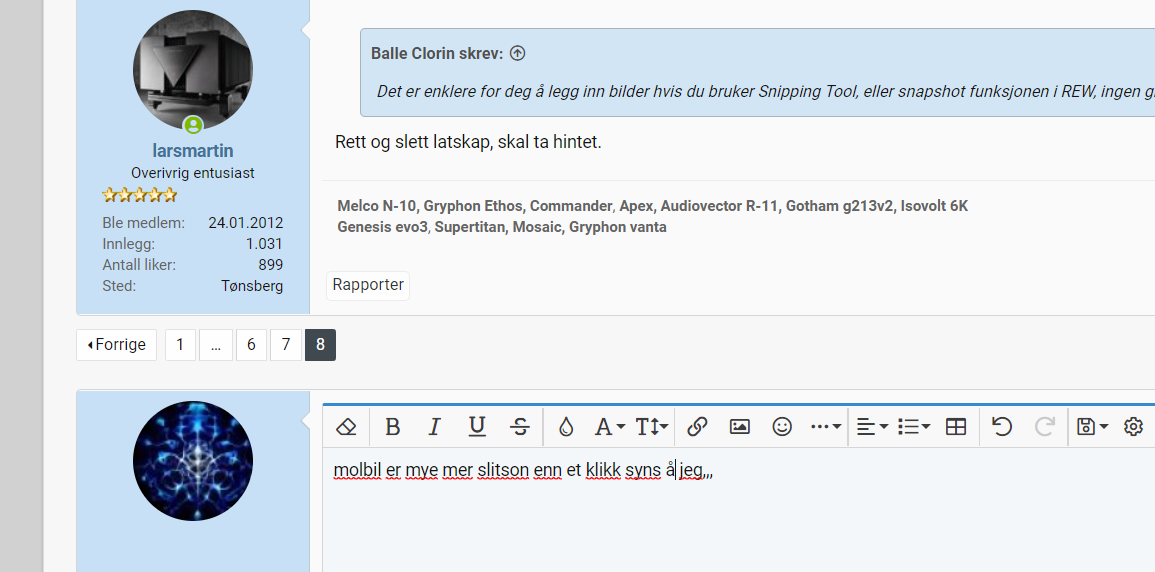Undo the last edit in editor
Screen dimensions: 1155x572
coord(1002,426)
